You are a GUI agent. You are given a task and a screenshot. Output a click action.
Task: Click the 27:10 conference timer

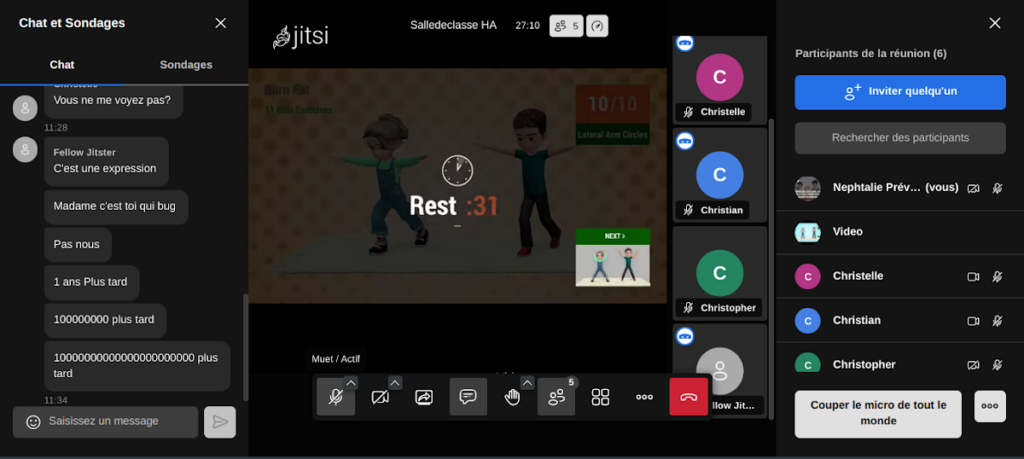click(x=528, y=25)
